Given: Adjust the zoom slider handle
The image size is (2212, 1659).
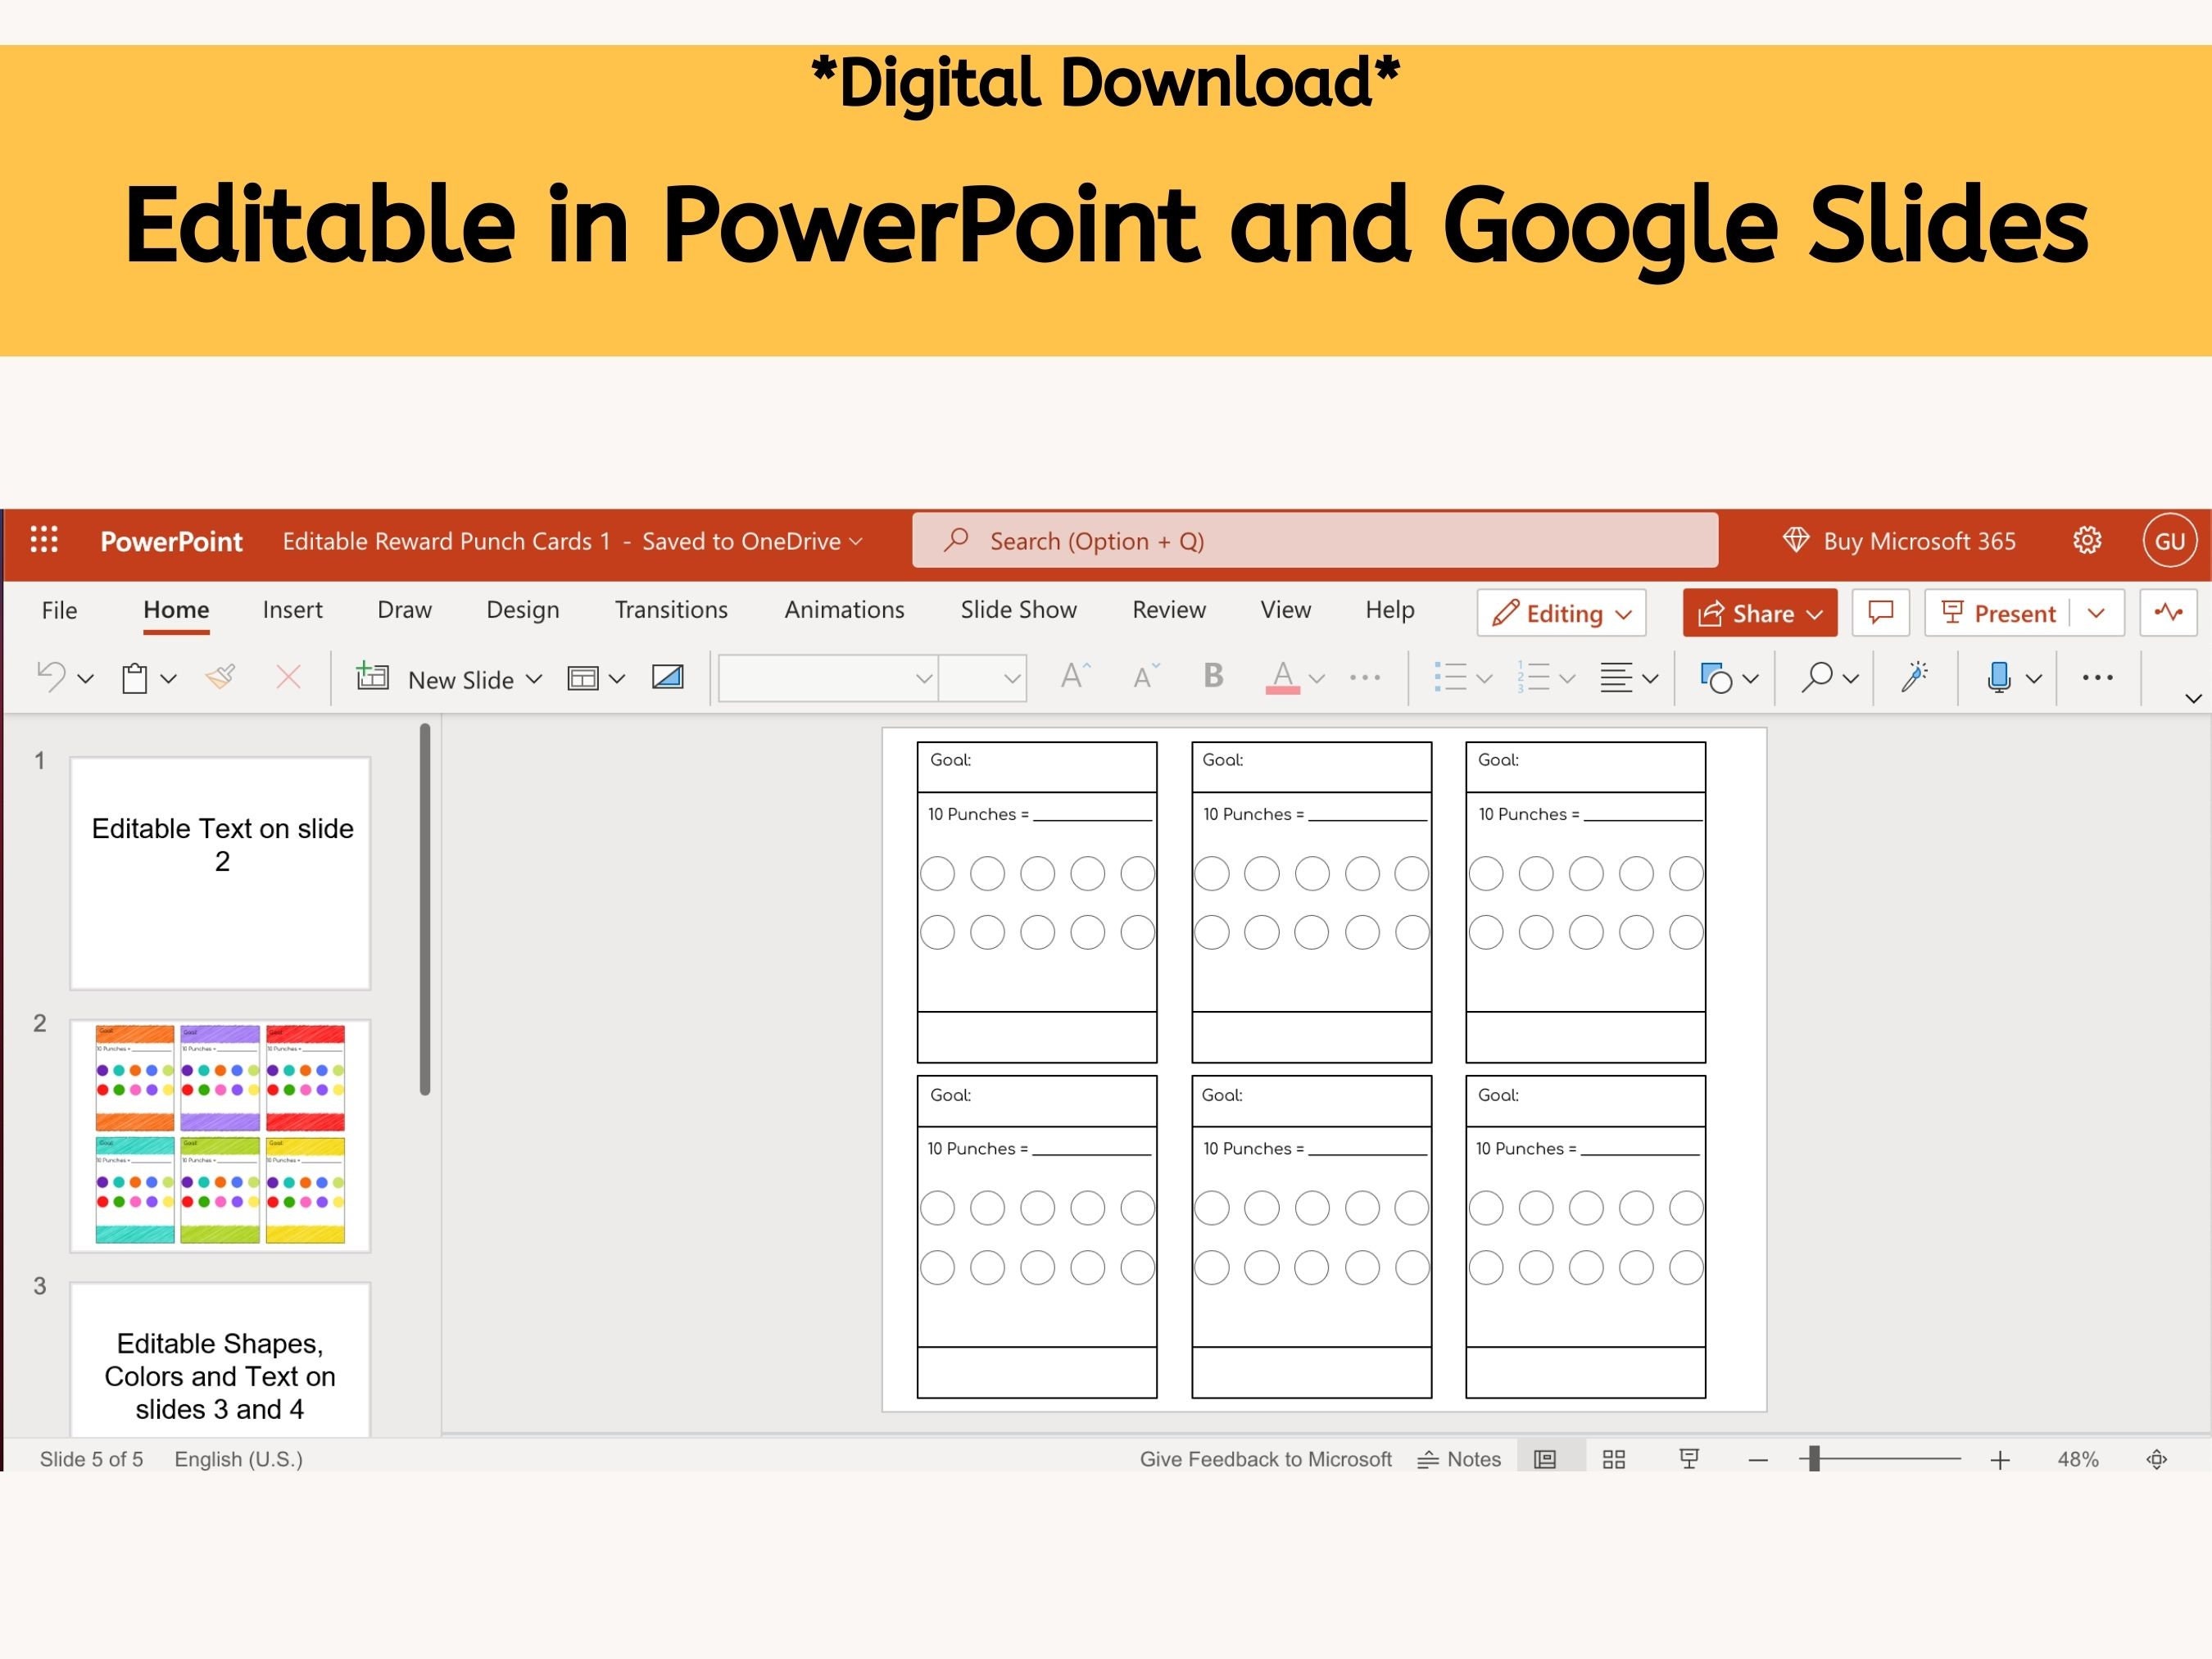Looking at the screenshot, I should click(x=1814, y=1459).
